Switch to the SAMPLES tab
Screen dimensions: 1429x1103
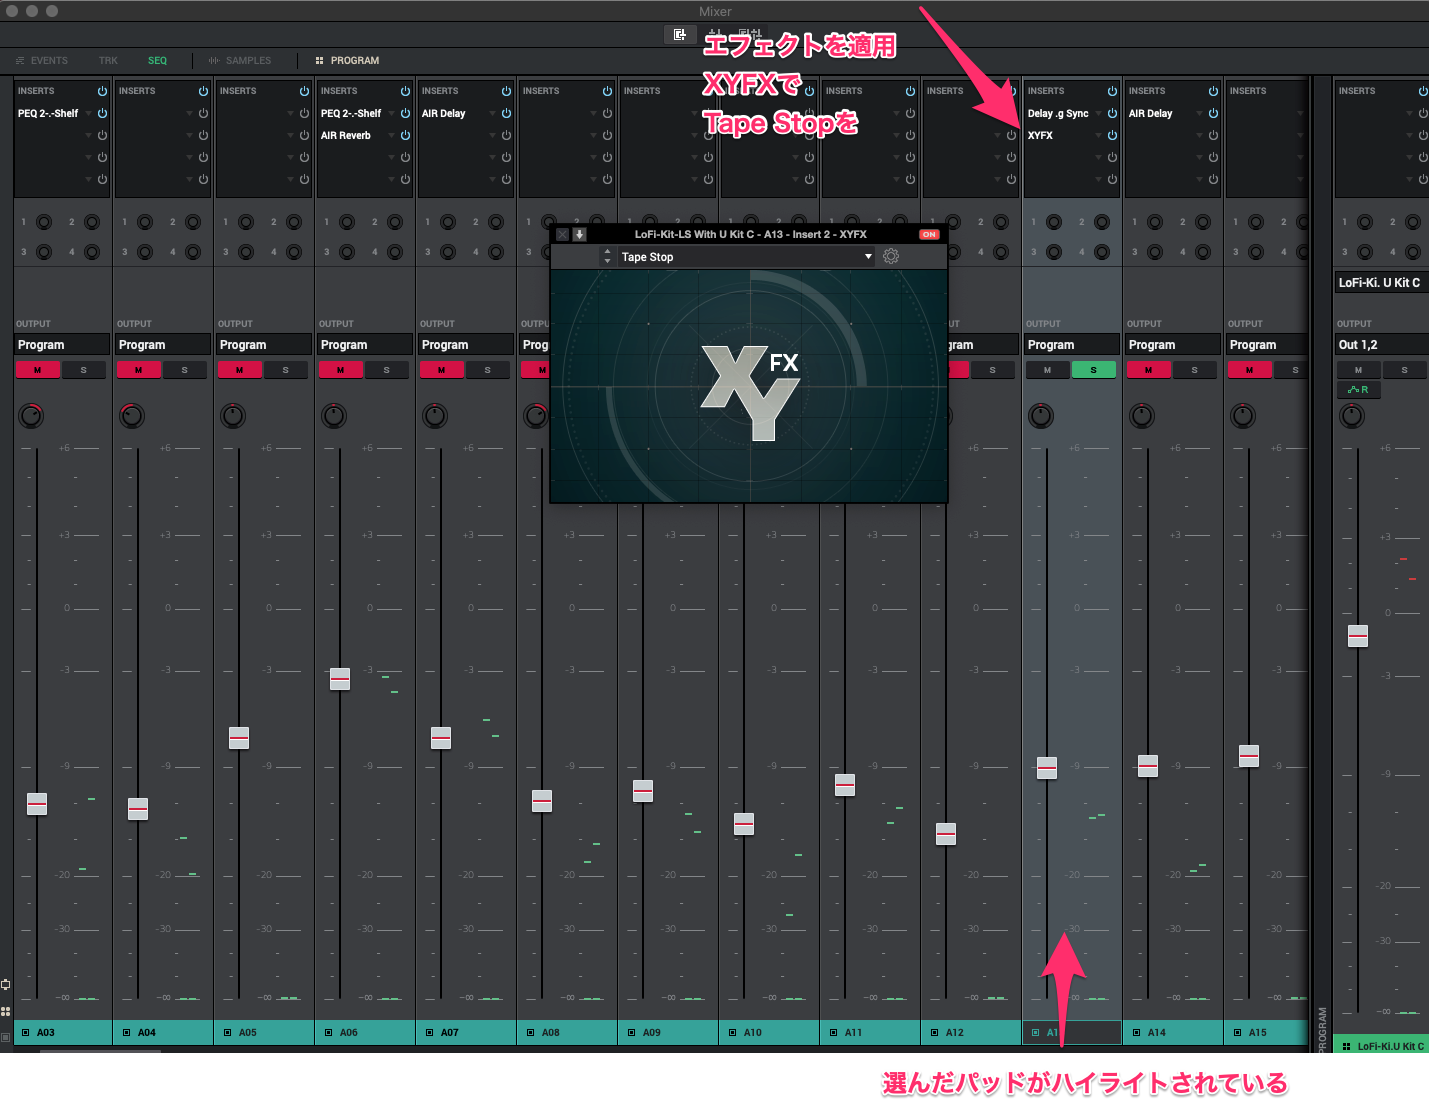pos(240,61)
